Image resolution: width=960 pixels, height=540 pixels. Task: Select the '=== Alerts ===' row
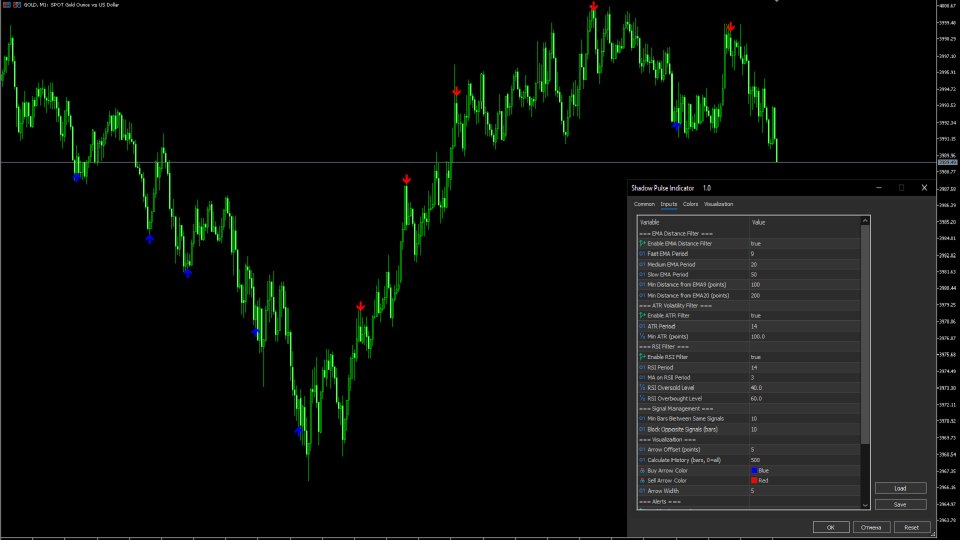(749, 501)
